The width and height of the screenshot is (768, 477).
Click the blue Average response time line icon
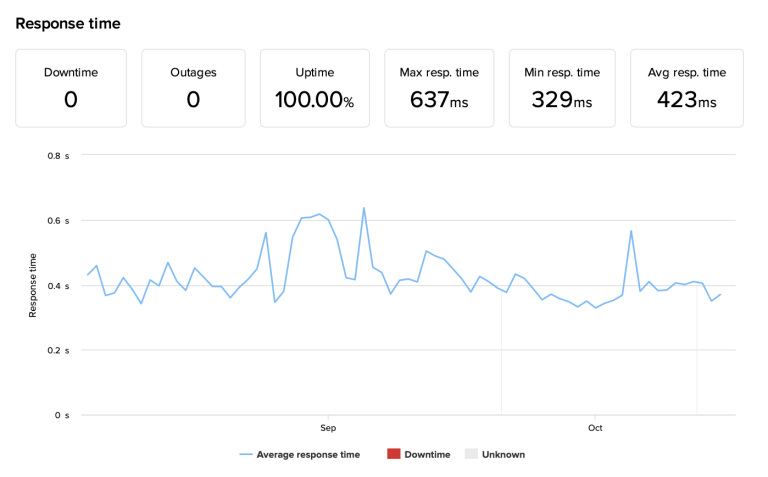pyautogui.click(x=246, y=455)
